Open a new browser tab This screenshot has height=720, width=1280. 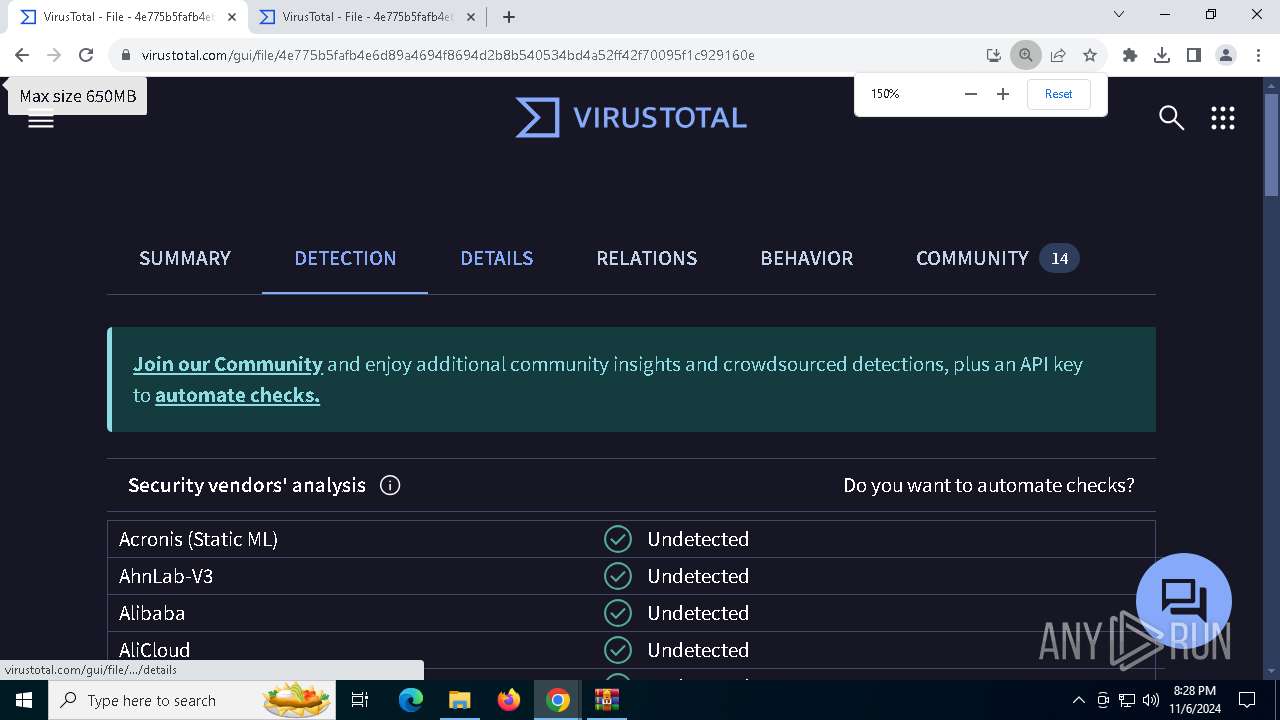pyautogui.click(x=509, y=16)
